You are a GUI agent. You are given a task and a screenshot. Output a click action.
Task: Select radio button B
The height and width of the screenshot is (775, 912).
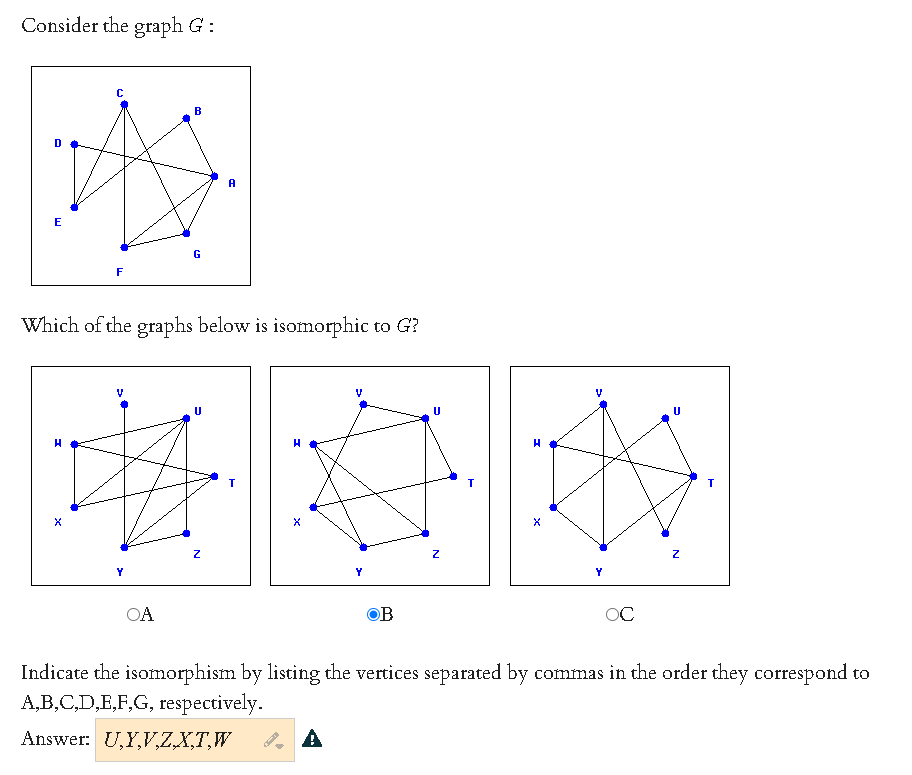tap(373, 615)
